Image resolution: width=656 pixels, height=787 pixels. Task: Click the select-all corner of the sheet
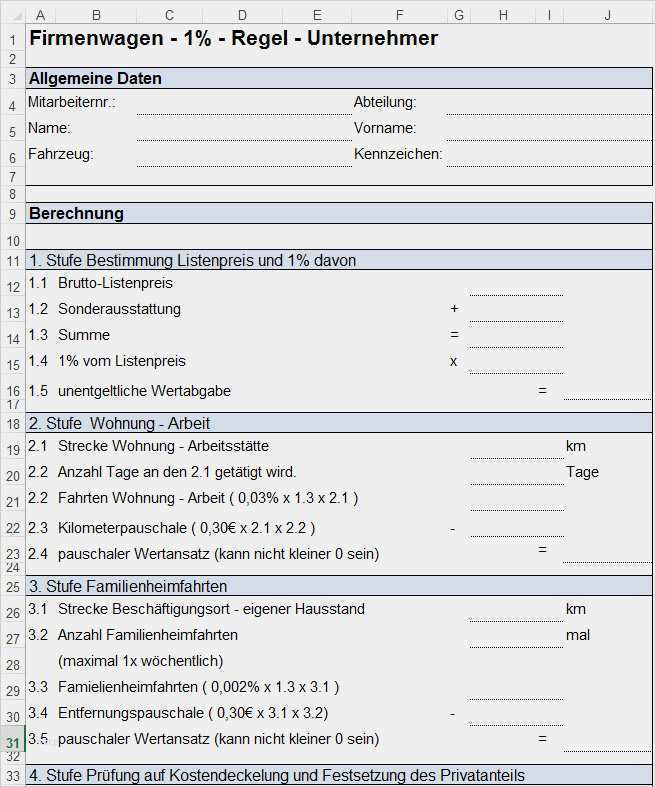(11, 14)
